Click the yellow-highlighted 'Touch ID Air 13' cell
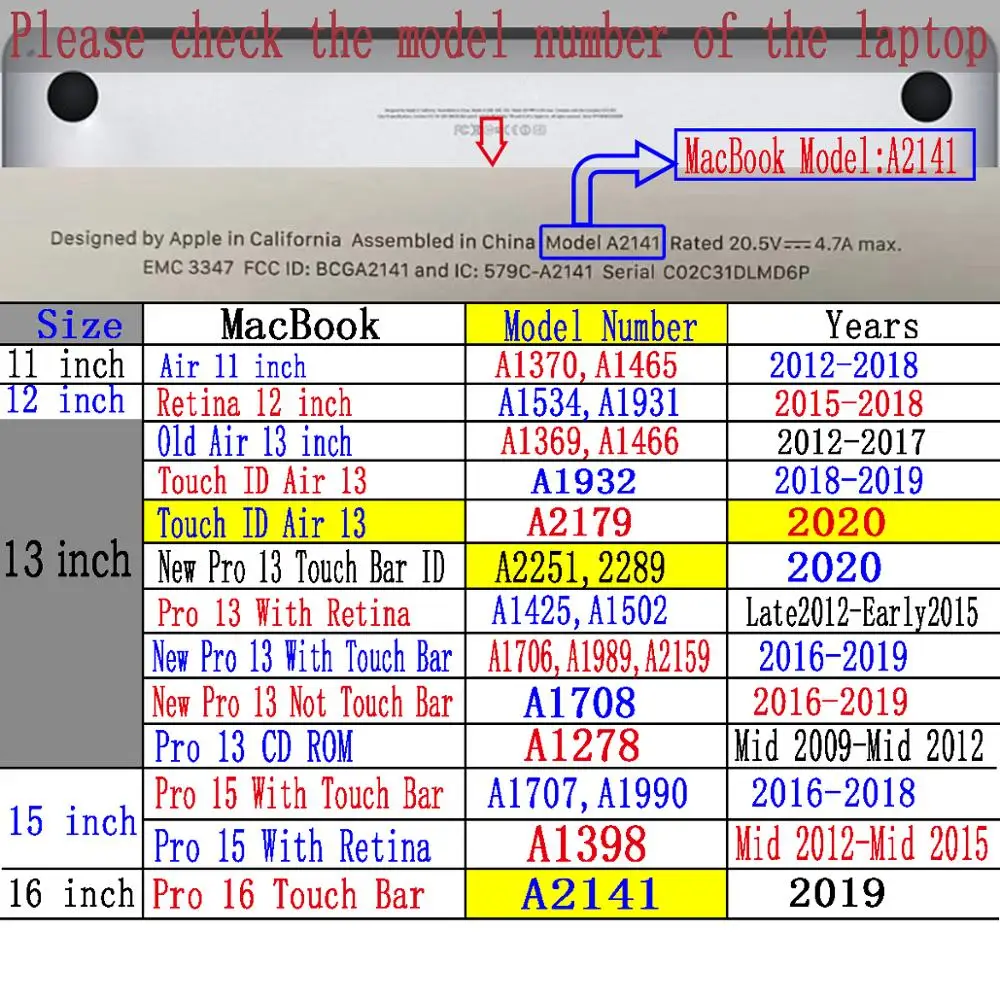 304,522
